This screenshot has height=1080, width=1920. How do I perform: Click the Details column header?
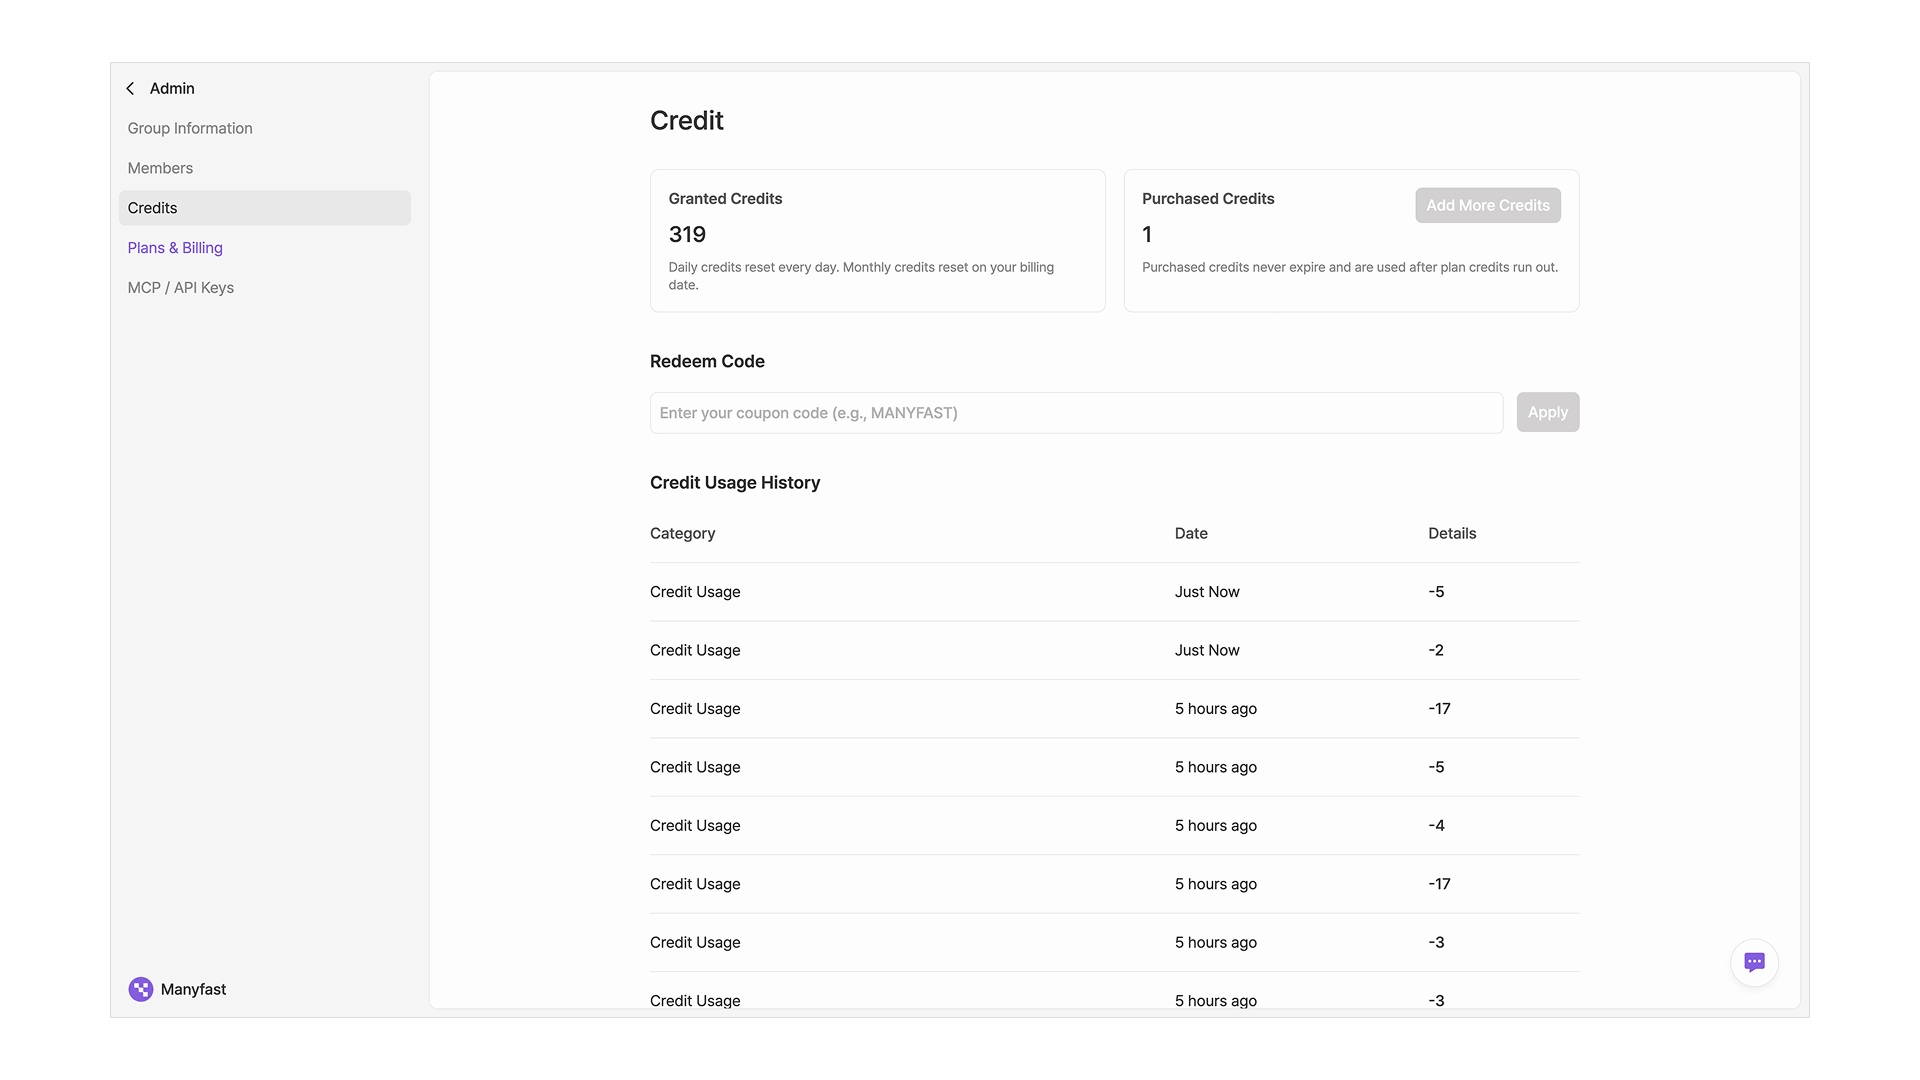[x=1452, y=534]
